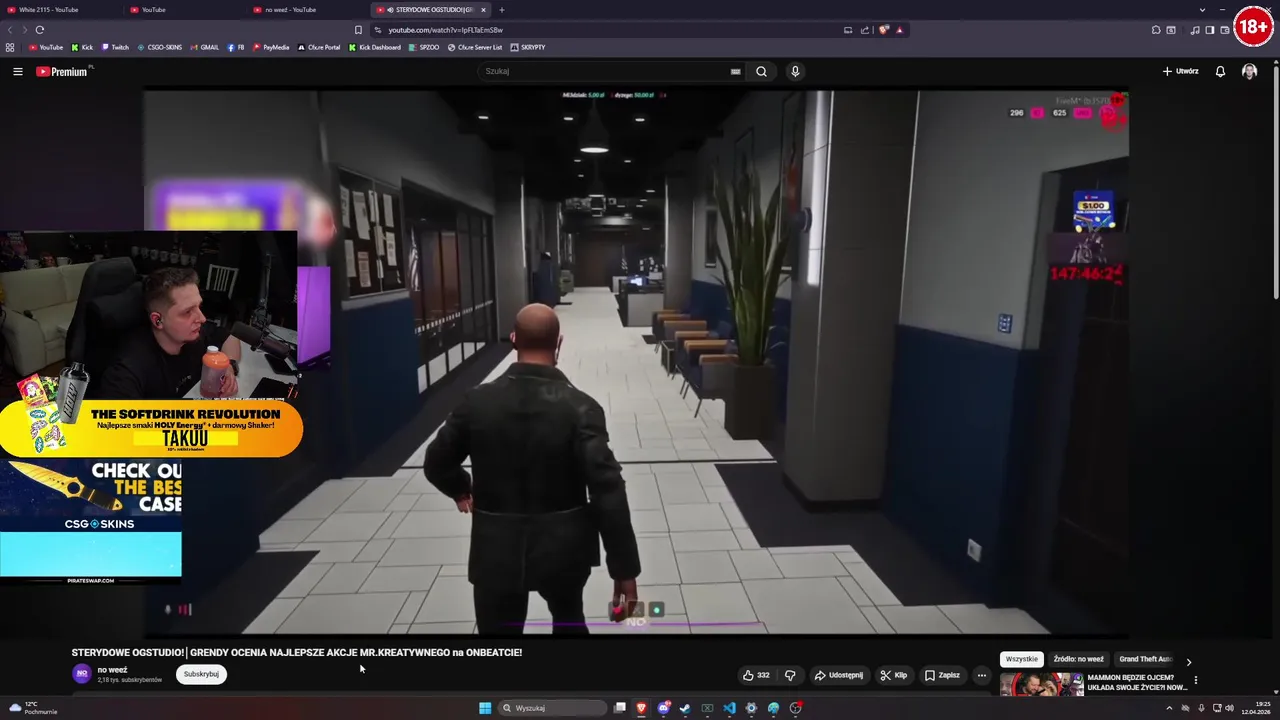
Task: Open Brave Rewards triangle icon
Action: pyautogui.click(x=899, y=30)
